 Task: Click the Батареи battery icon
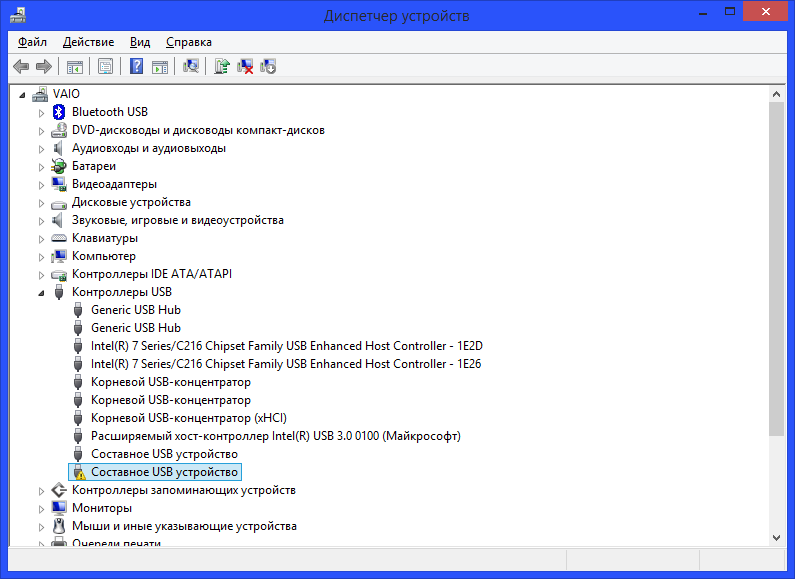[x=59, y=166]
